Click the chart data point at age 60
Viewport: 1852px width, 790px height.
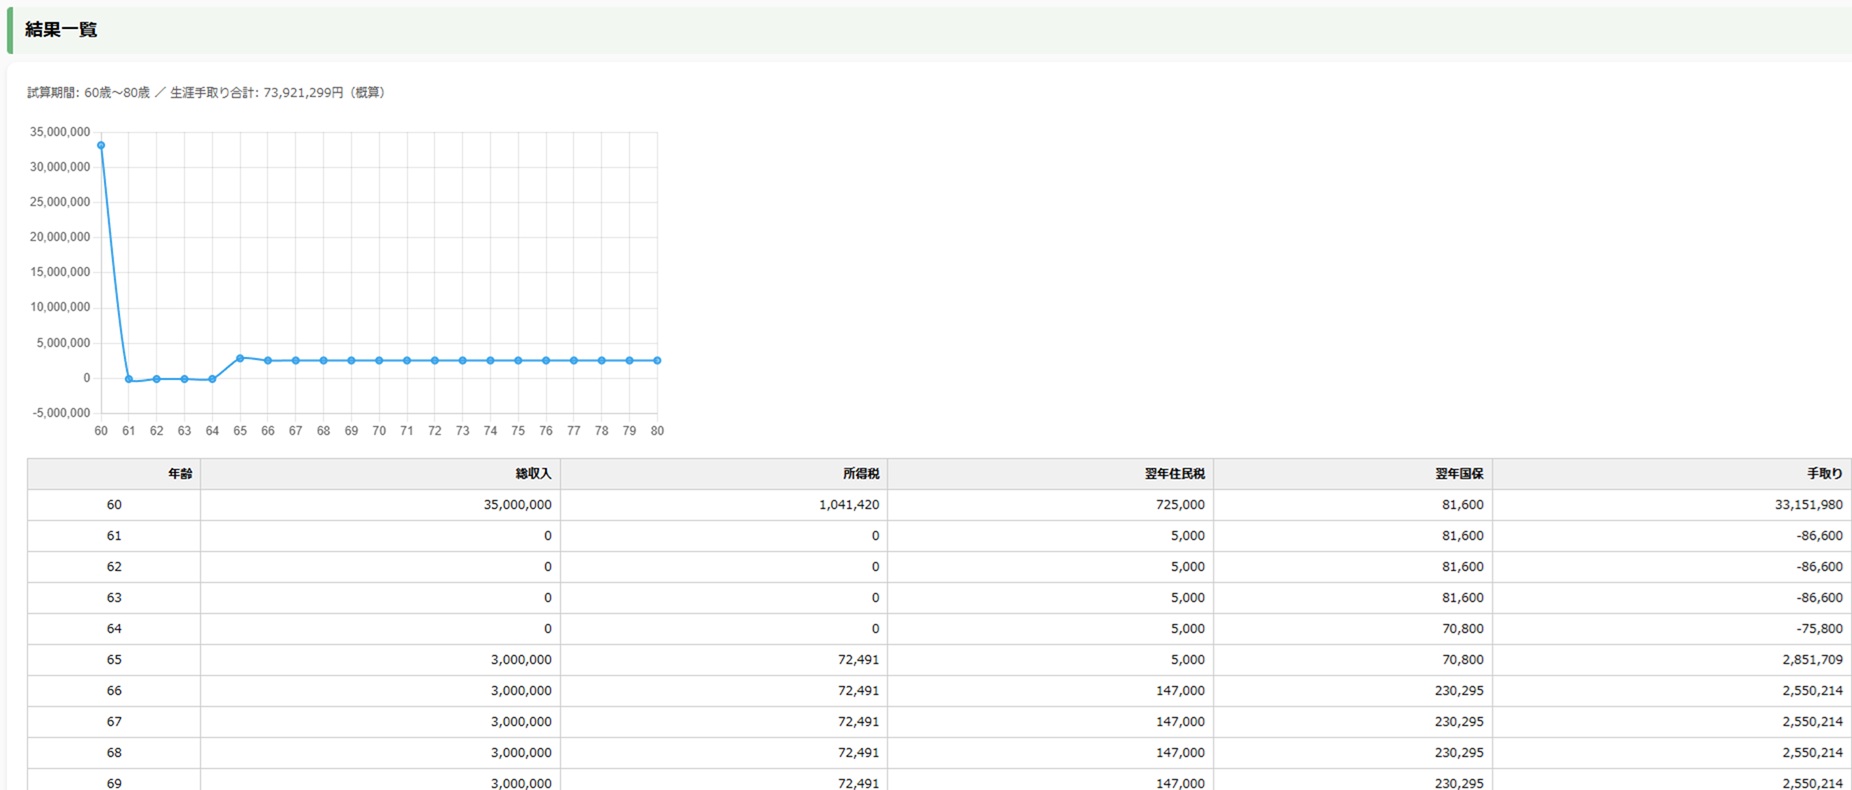101,146
